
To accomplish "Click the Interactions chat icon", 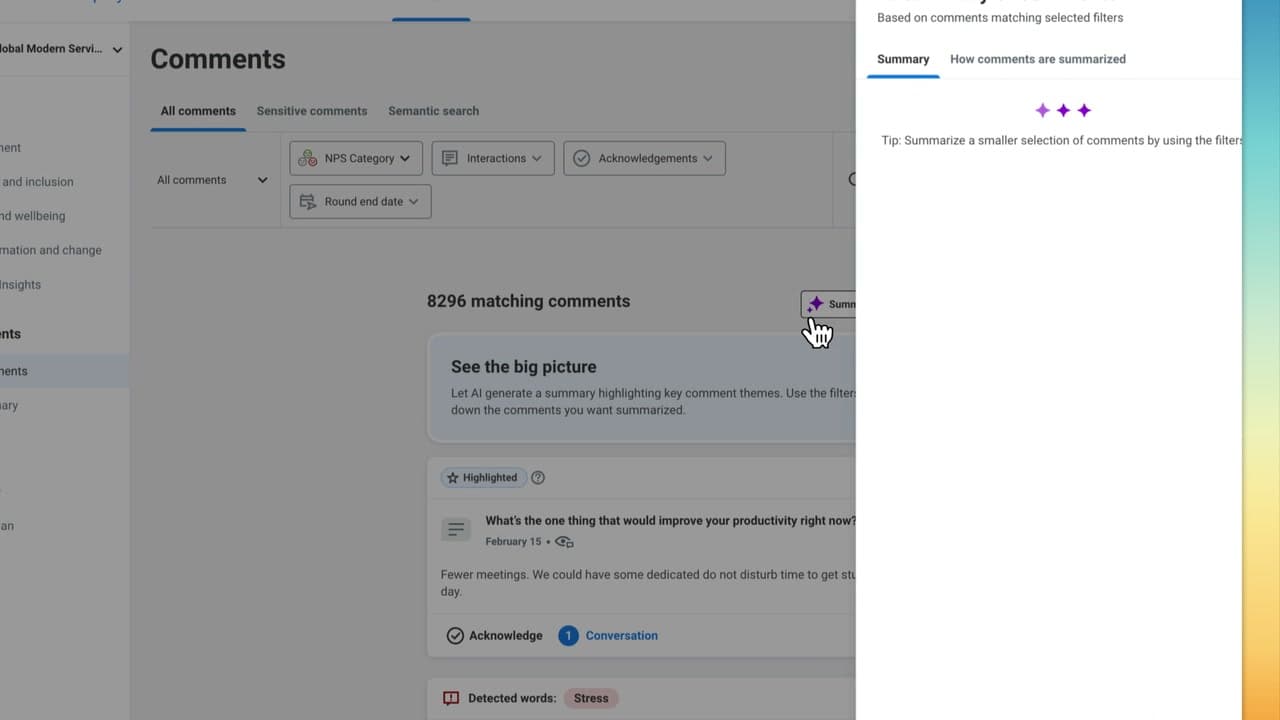I will (x=450, y=158).
